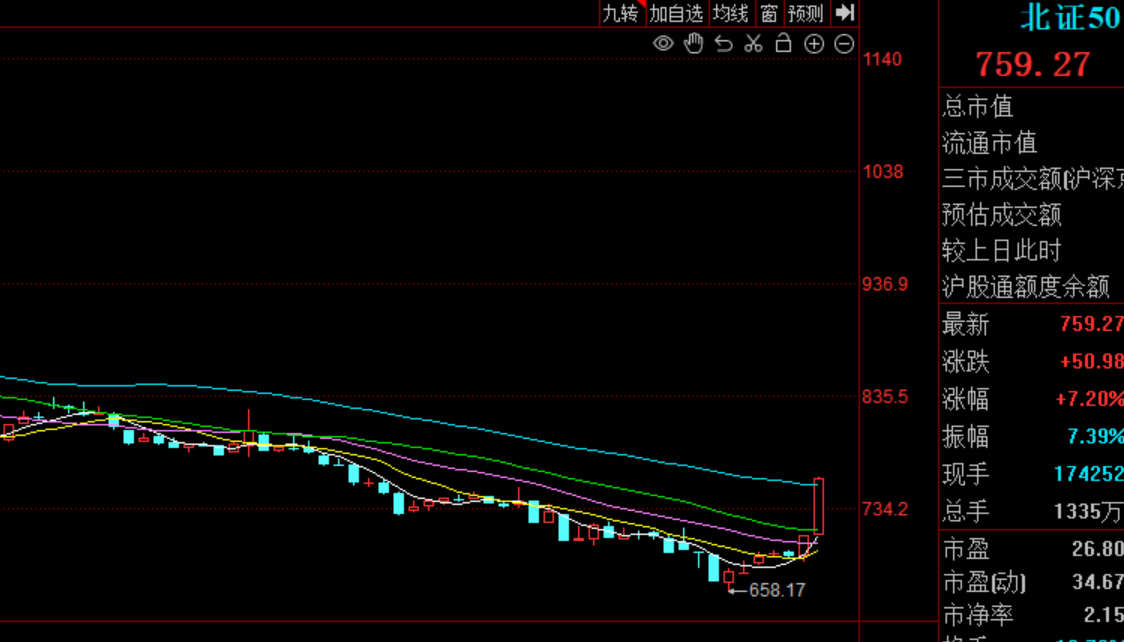The image size is (1124, 642).
Task: Select the hand pan tool
Action: click(693, 43)
